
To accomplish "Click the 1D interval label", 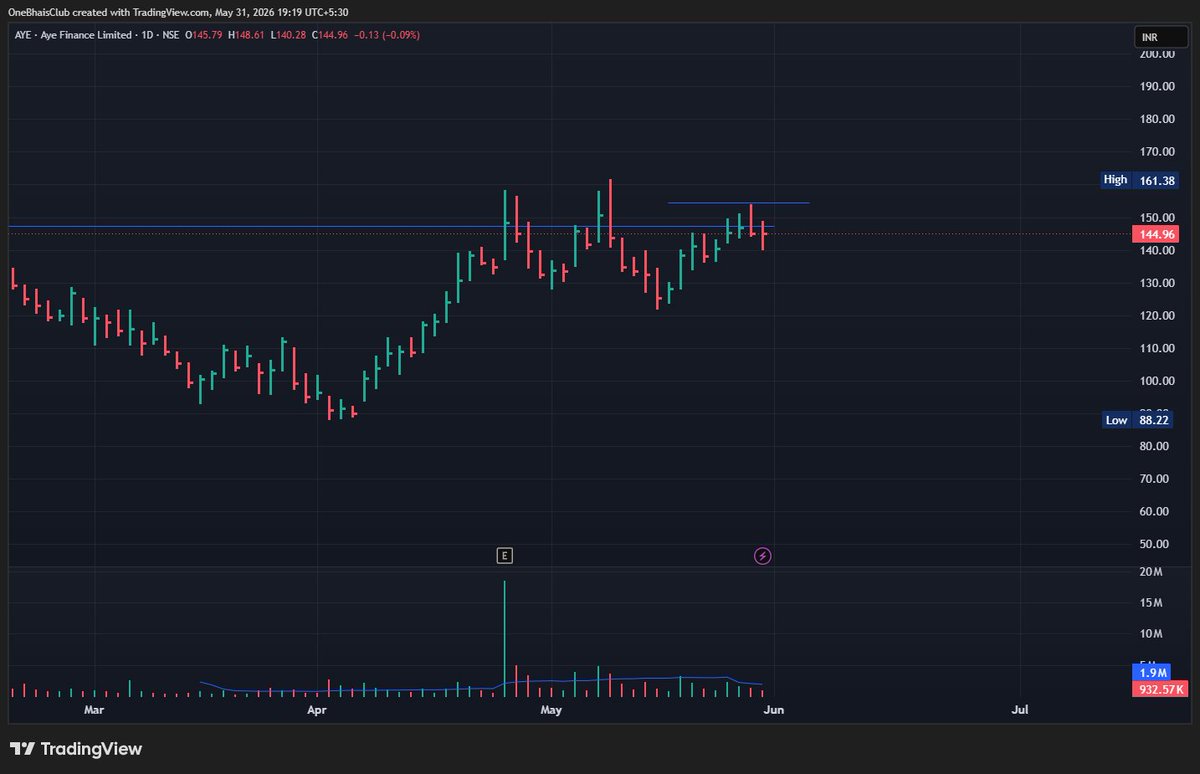I will coord(149,34).
